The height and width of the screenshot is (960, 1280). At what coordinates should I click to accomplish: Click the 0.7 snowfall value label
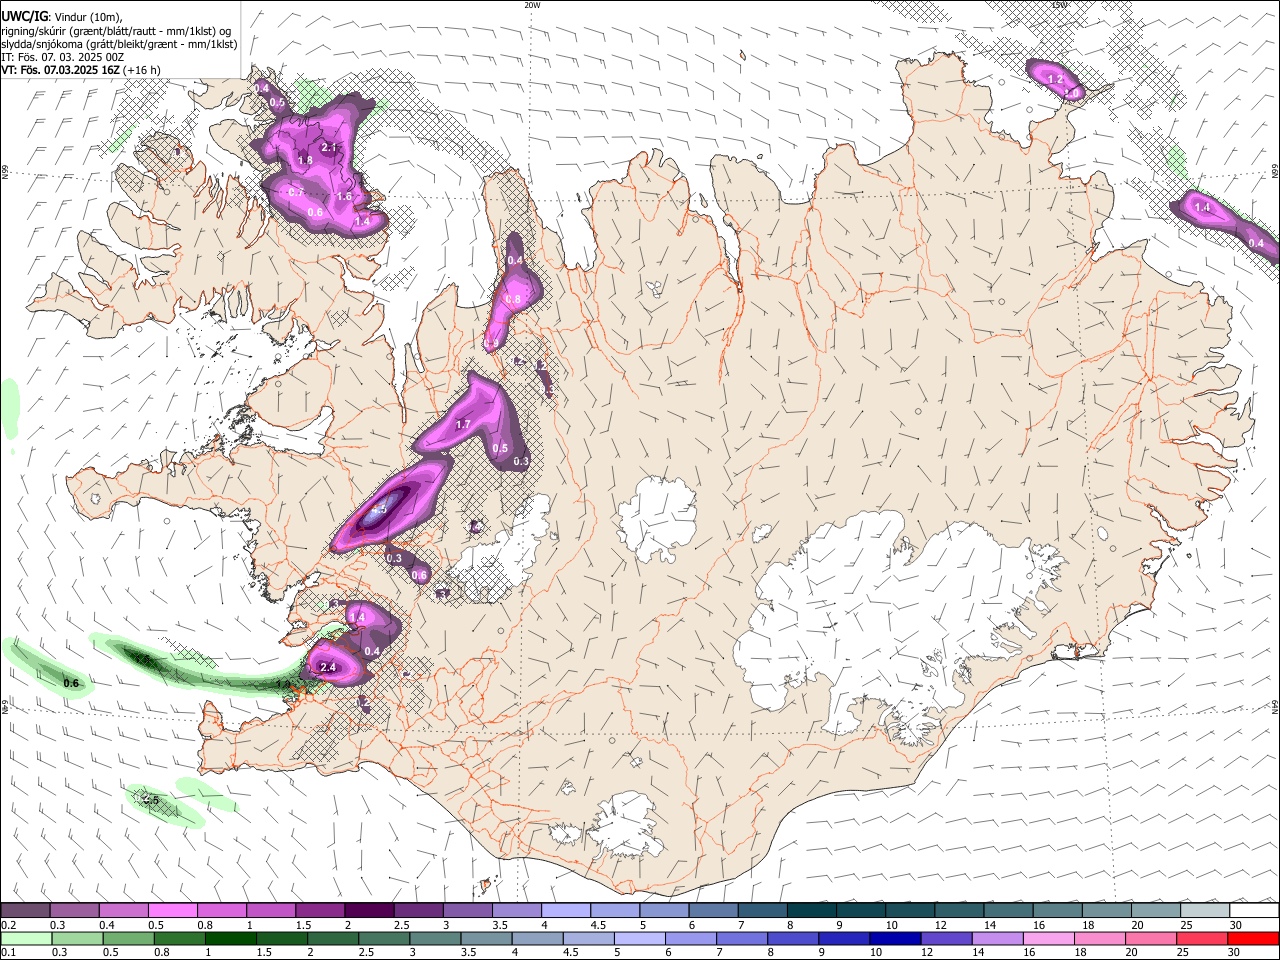tap(296, 192)
